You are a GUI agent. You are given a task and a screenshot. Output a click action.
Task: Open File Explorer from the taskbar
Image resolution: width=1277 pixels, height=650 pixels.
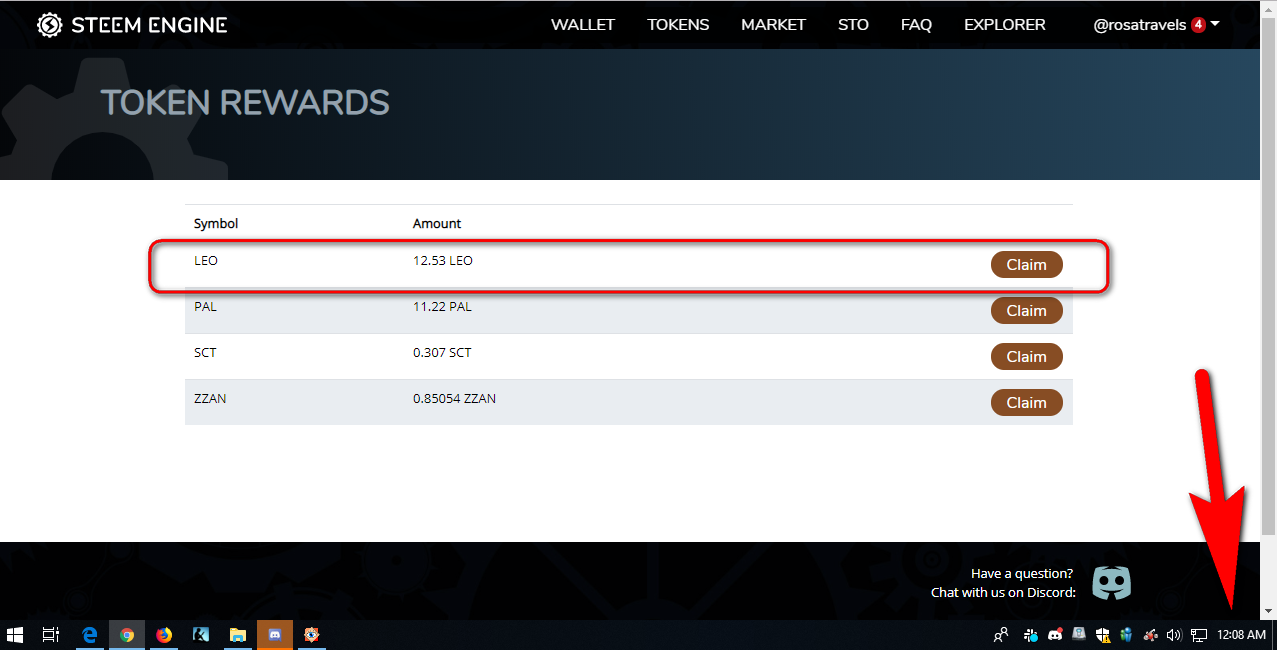(x=238, y=635)
